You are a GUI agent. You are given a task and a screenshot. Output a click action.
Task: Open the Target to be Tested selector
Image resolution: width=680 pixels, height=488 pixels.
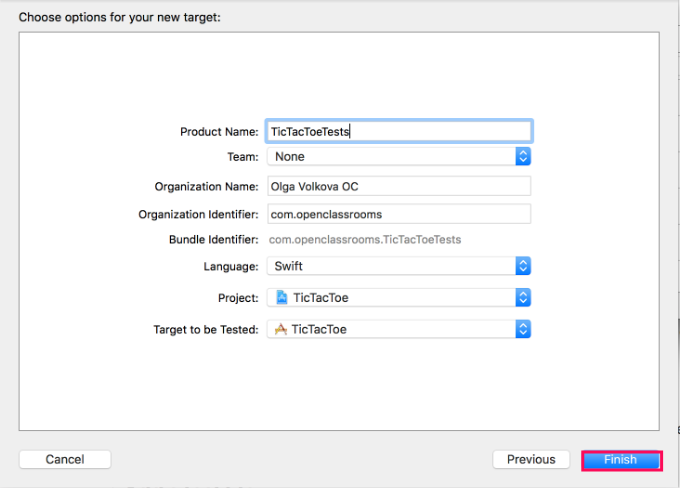pyautogui.click(x=399, y=329)
